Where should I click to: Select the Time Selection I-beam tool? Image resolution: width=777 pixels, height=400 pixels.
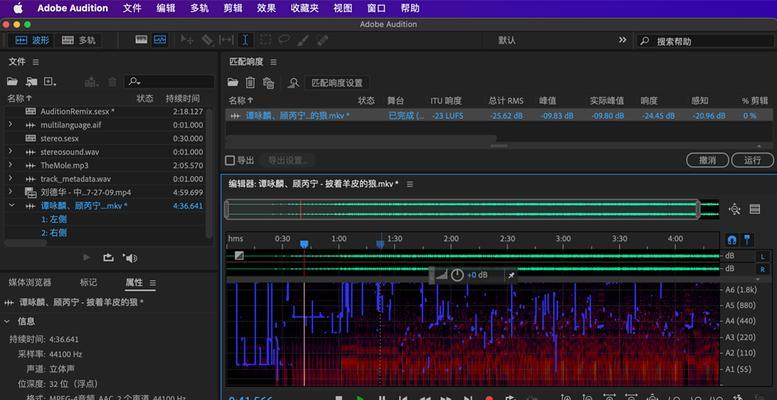pyautogui.click(x=245, y=41)
